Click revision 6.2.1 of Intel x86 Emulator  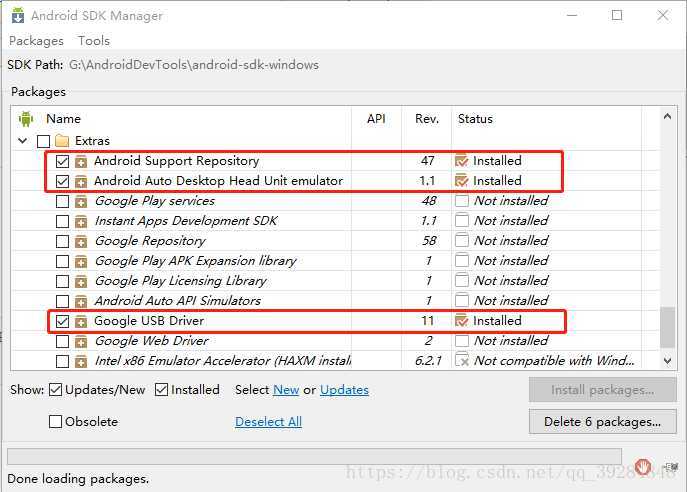(428, 361)
